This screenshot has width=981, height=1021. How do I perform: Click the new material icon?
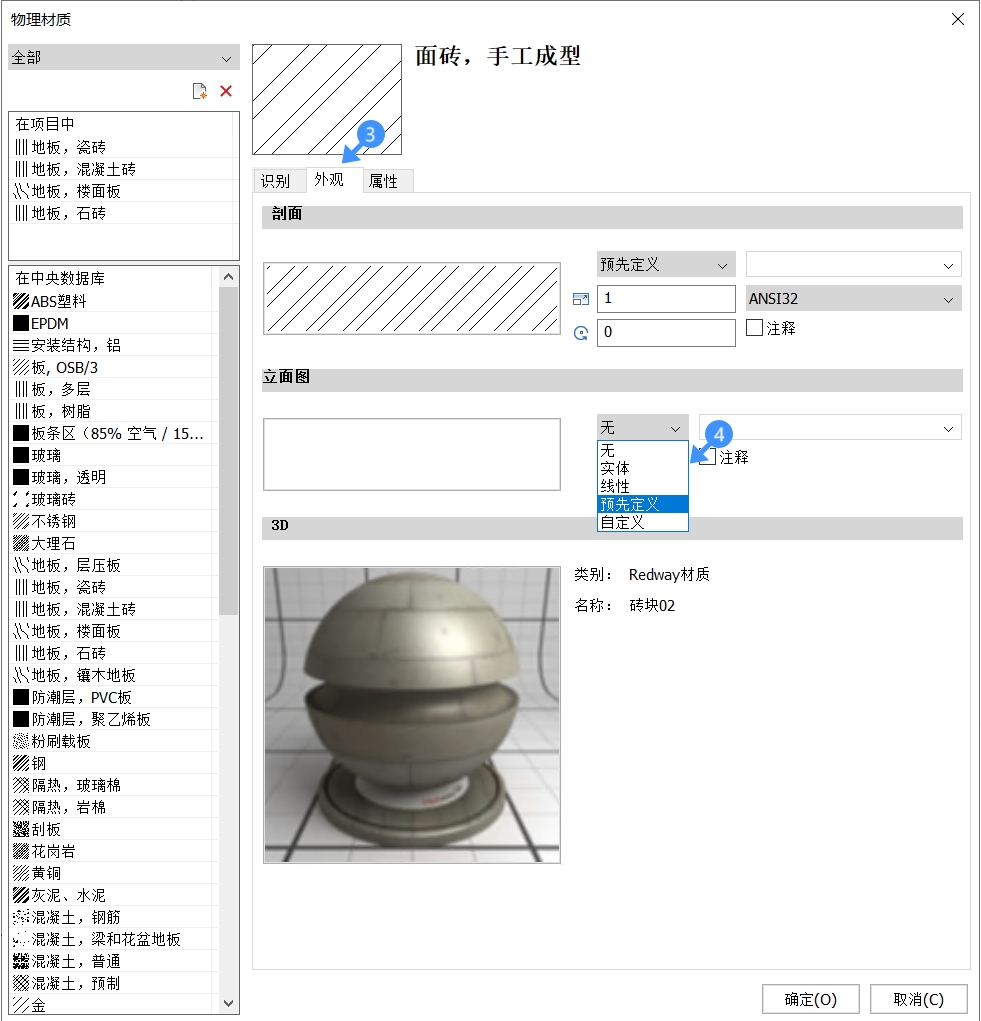point(200,91)
